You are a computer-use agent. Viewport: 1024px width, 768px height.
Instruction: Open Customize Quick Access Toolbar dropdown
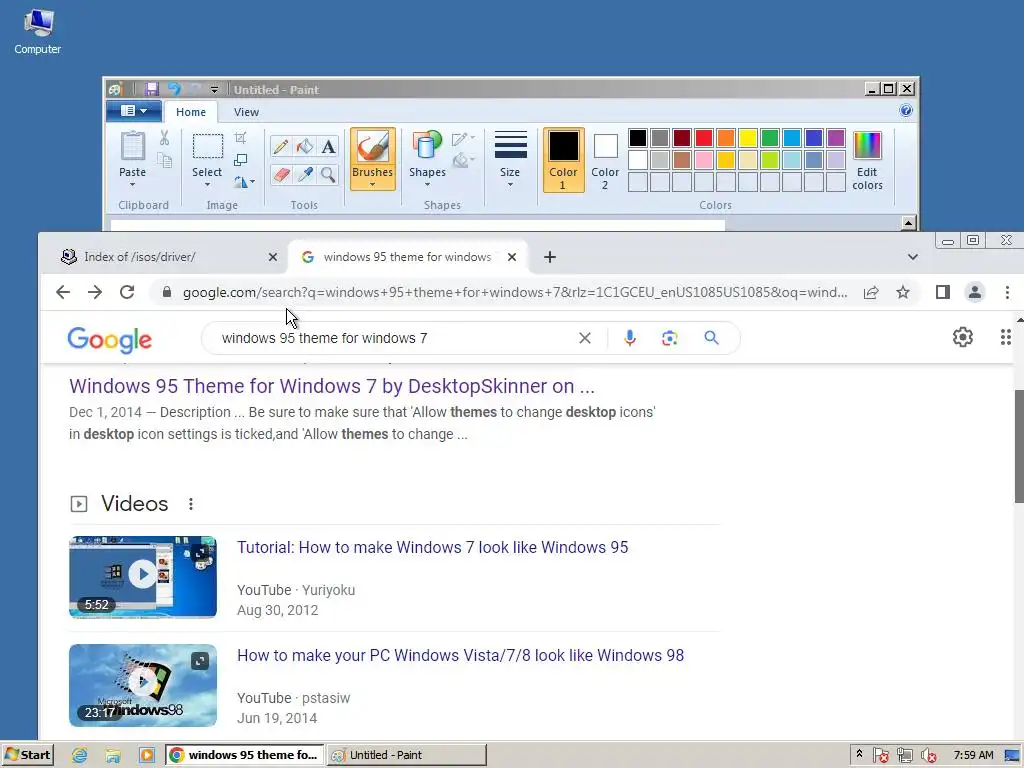pyautogui.click(x=214, y=89)
